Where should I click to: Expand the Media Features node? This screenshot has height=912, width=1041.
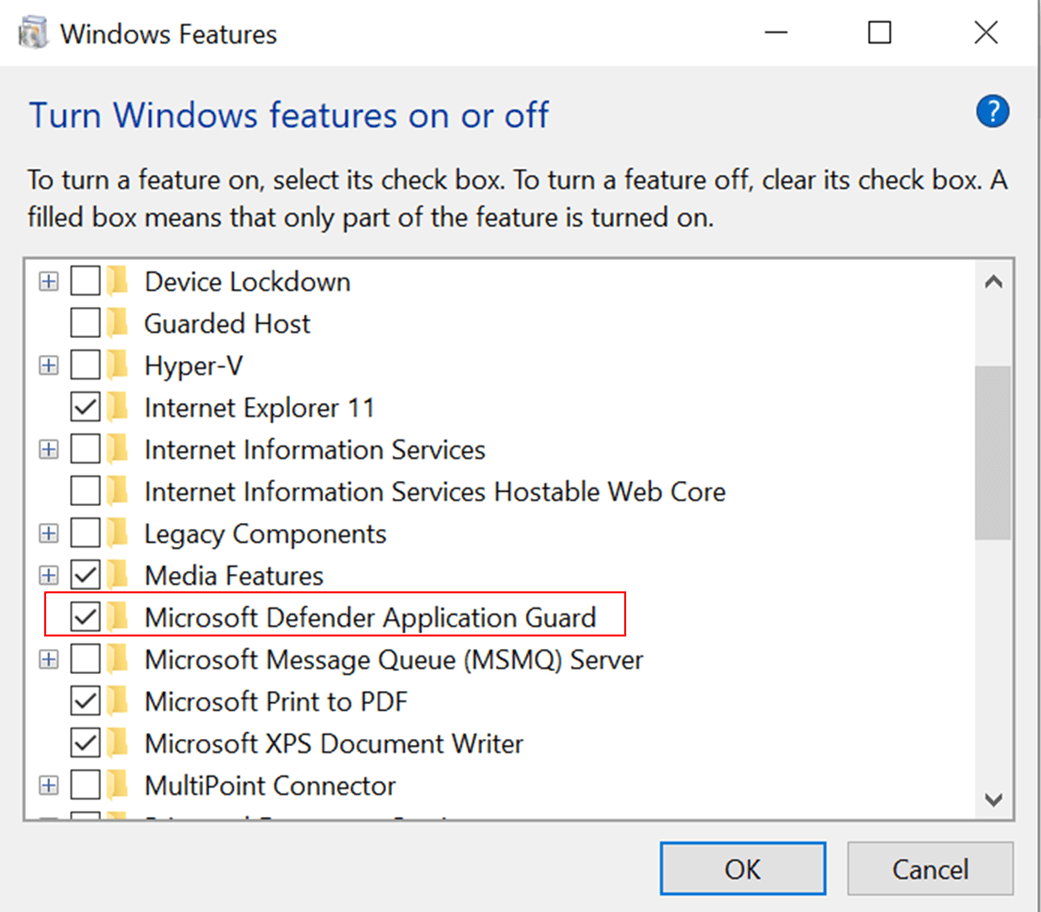pyautogui.click(x=47, y=575)
